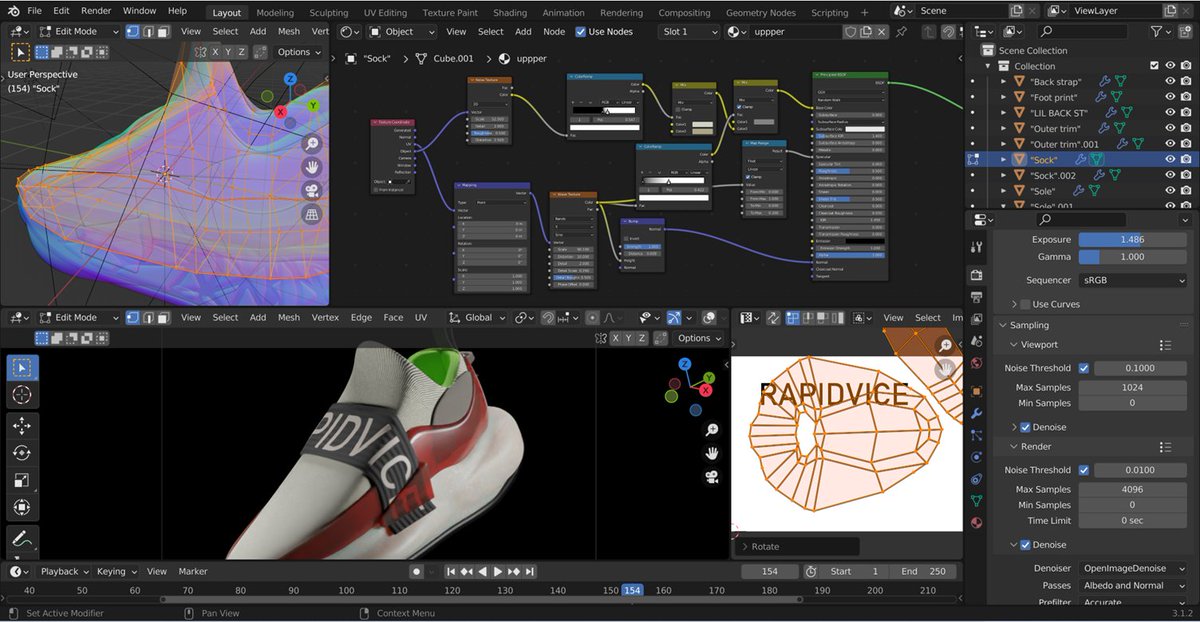This screenshot has width=1200, height=622.
Task: Open the Modifier wrench properties tab
Action: [x=977, y=413]
